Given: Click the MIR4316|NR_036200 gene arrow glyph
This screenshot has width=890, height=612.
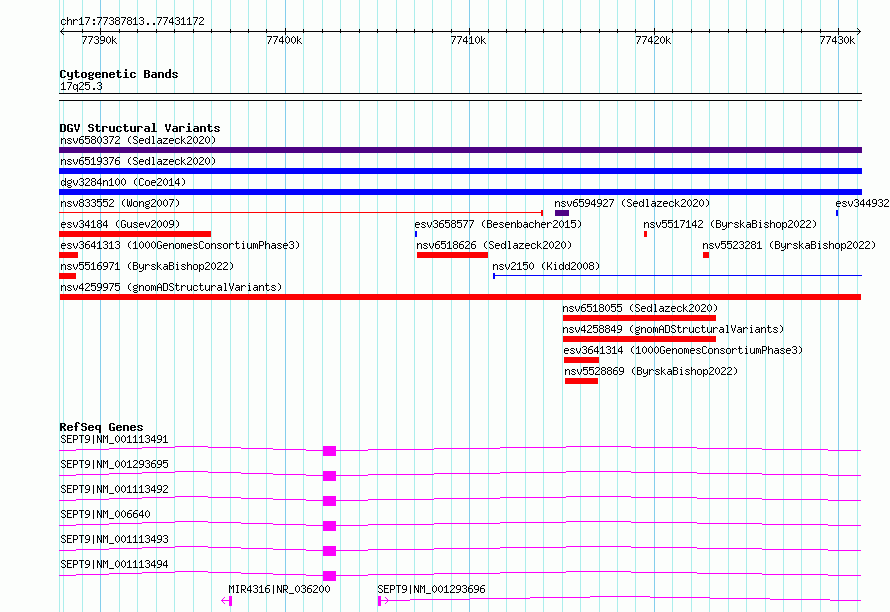Looking at the screenshot, I should (226, 601).
